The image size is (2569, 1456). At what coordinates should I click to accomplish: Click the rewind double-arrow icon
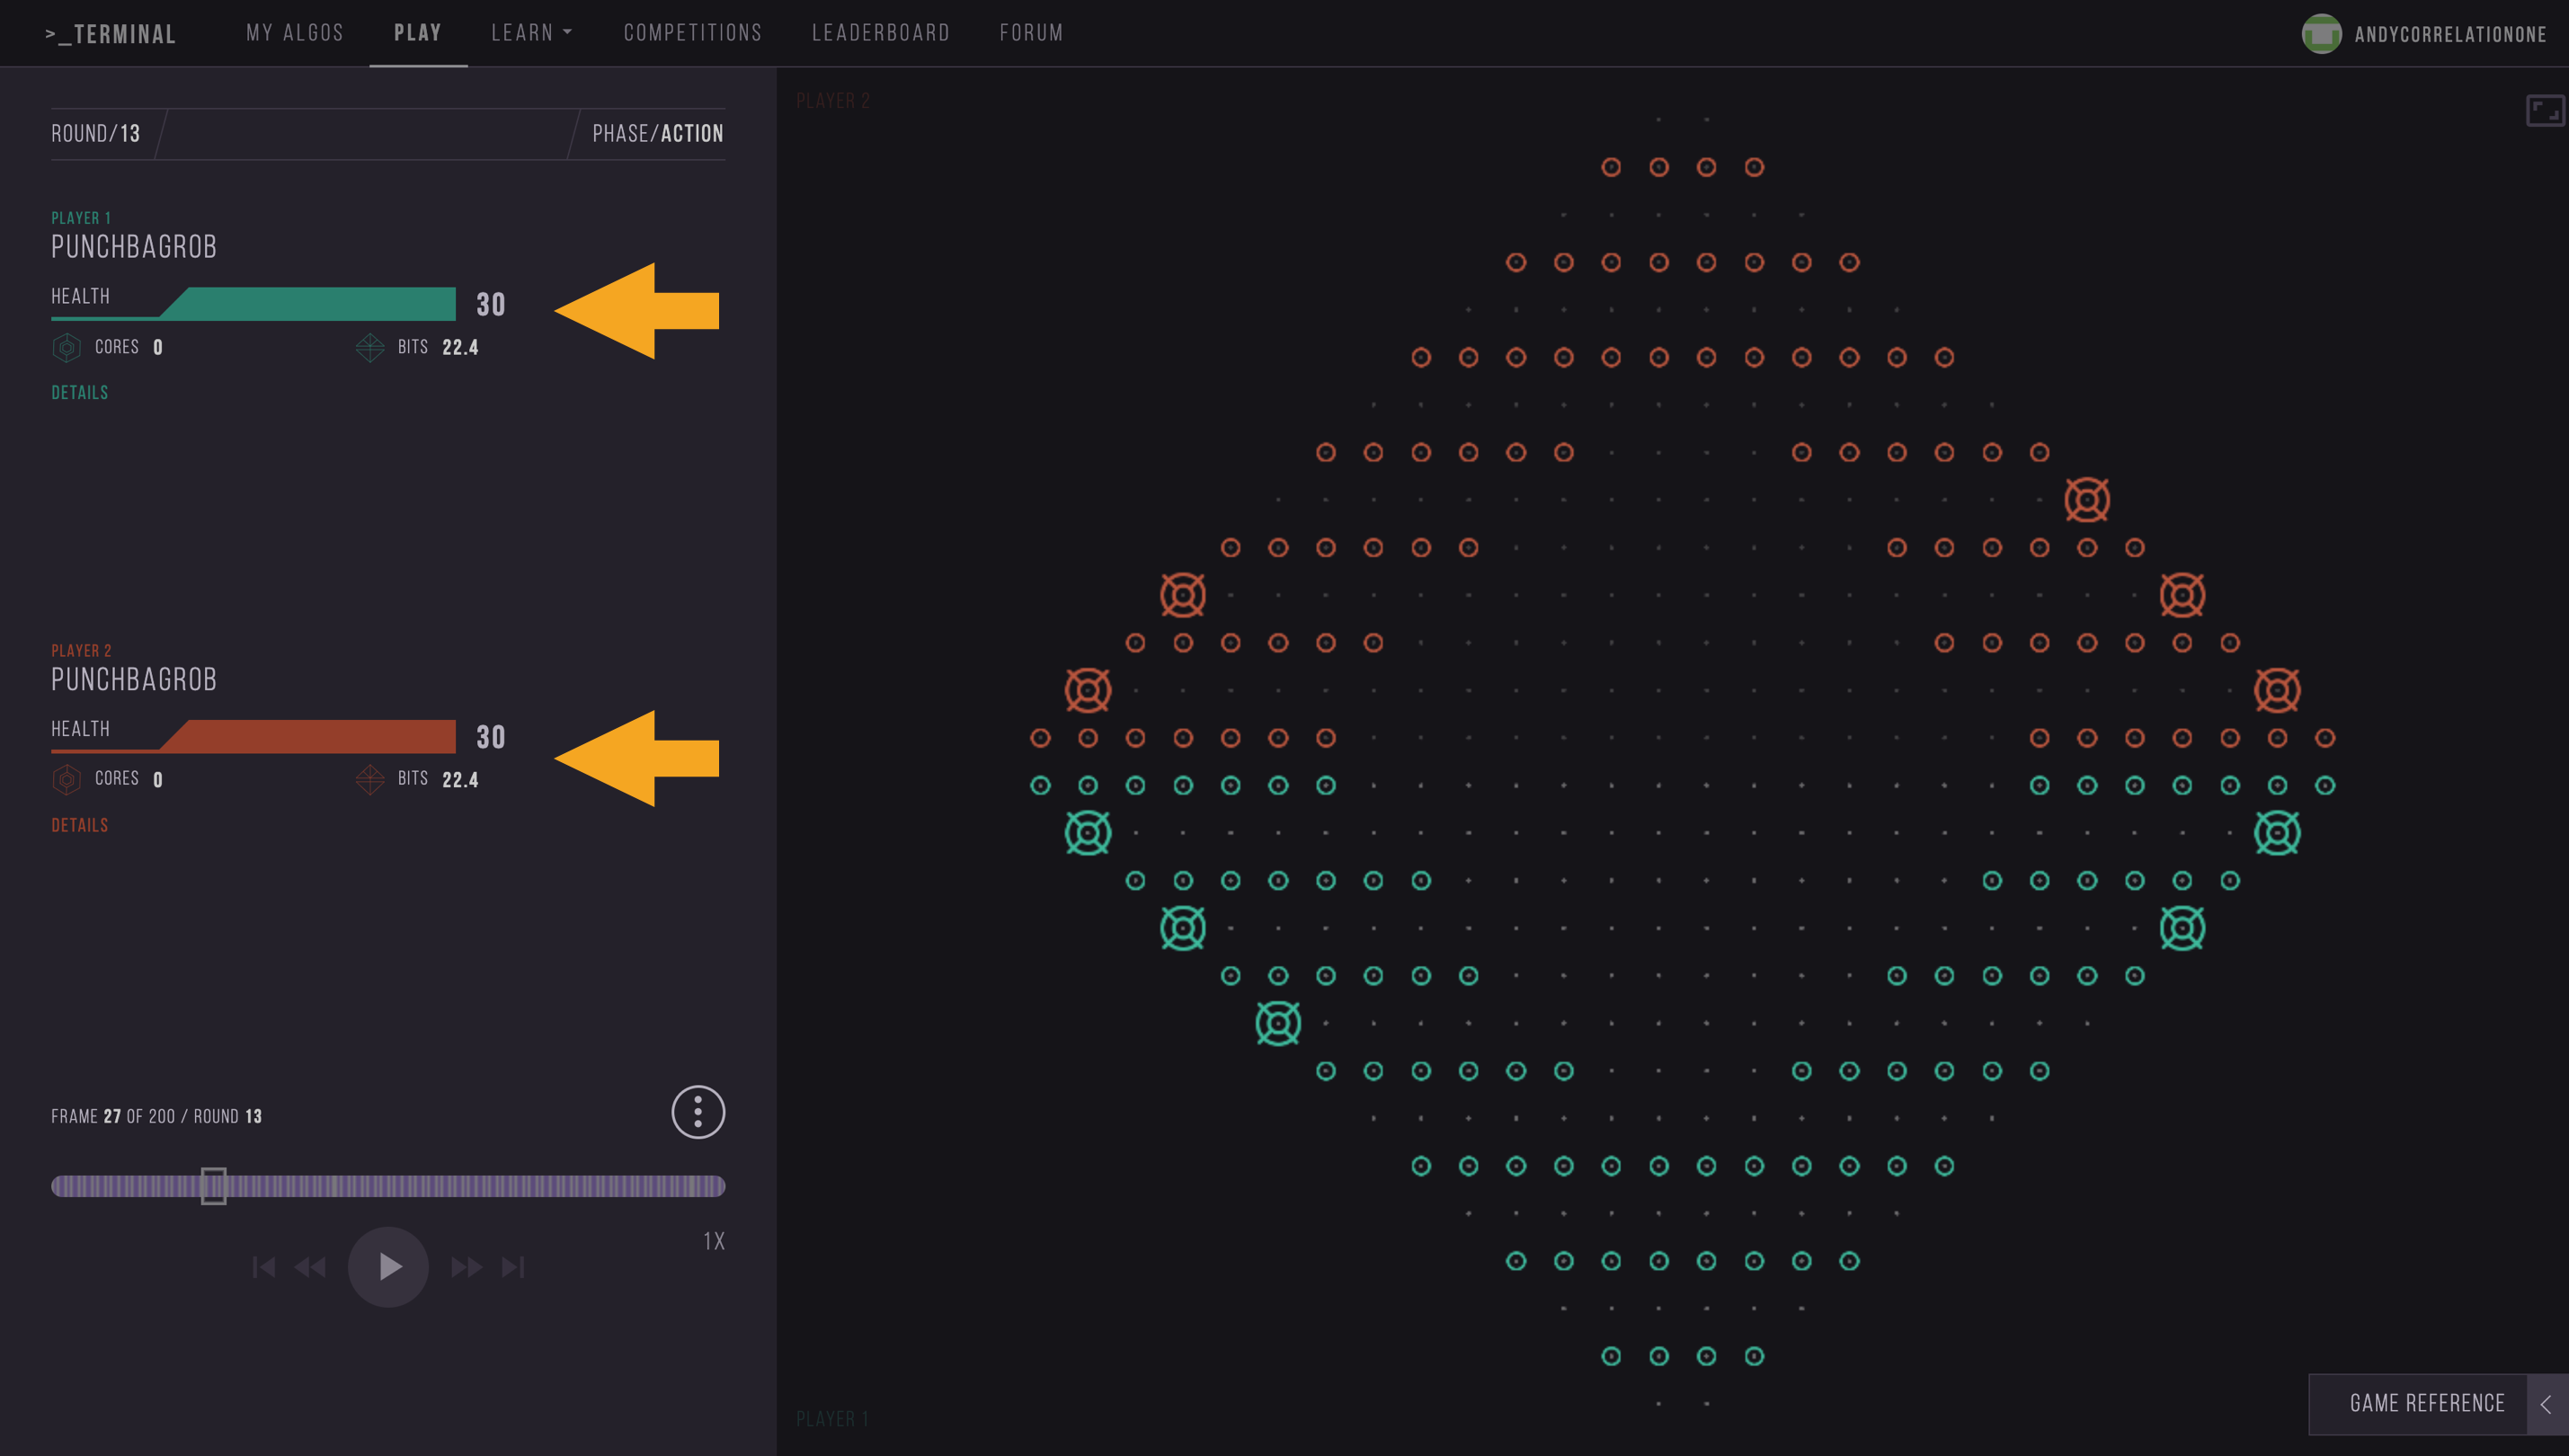[x=310, y=1267]
